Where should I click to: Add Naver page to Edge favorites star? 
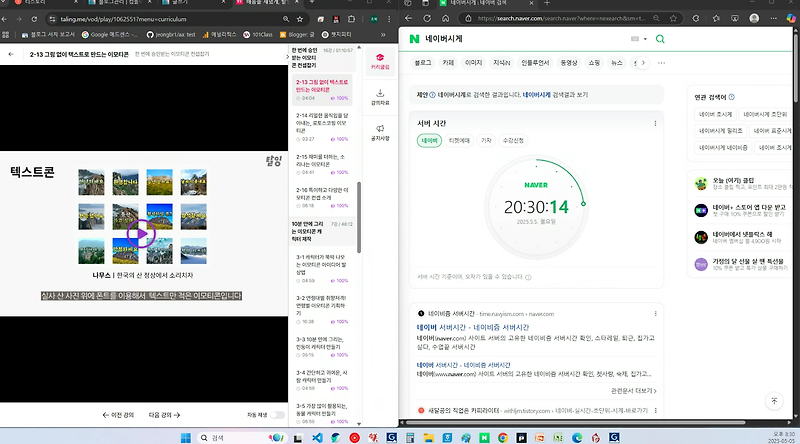pyautogui.click(x=673, y=18)
